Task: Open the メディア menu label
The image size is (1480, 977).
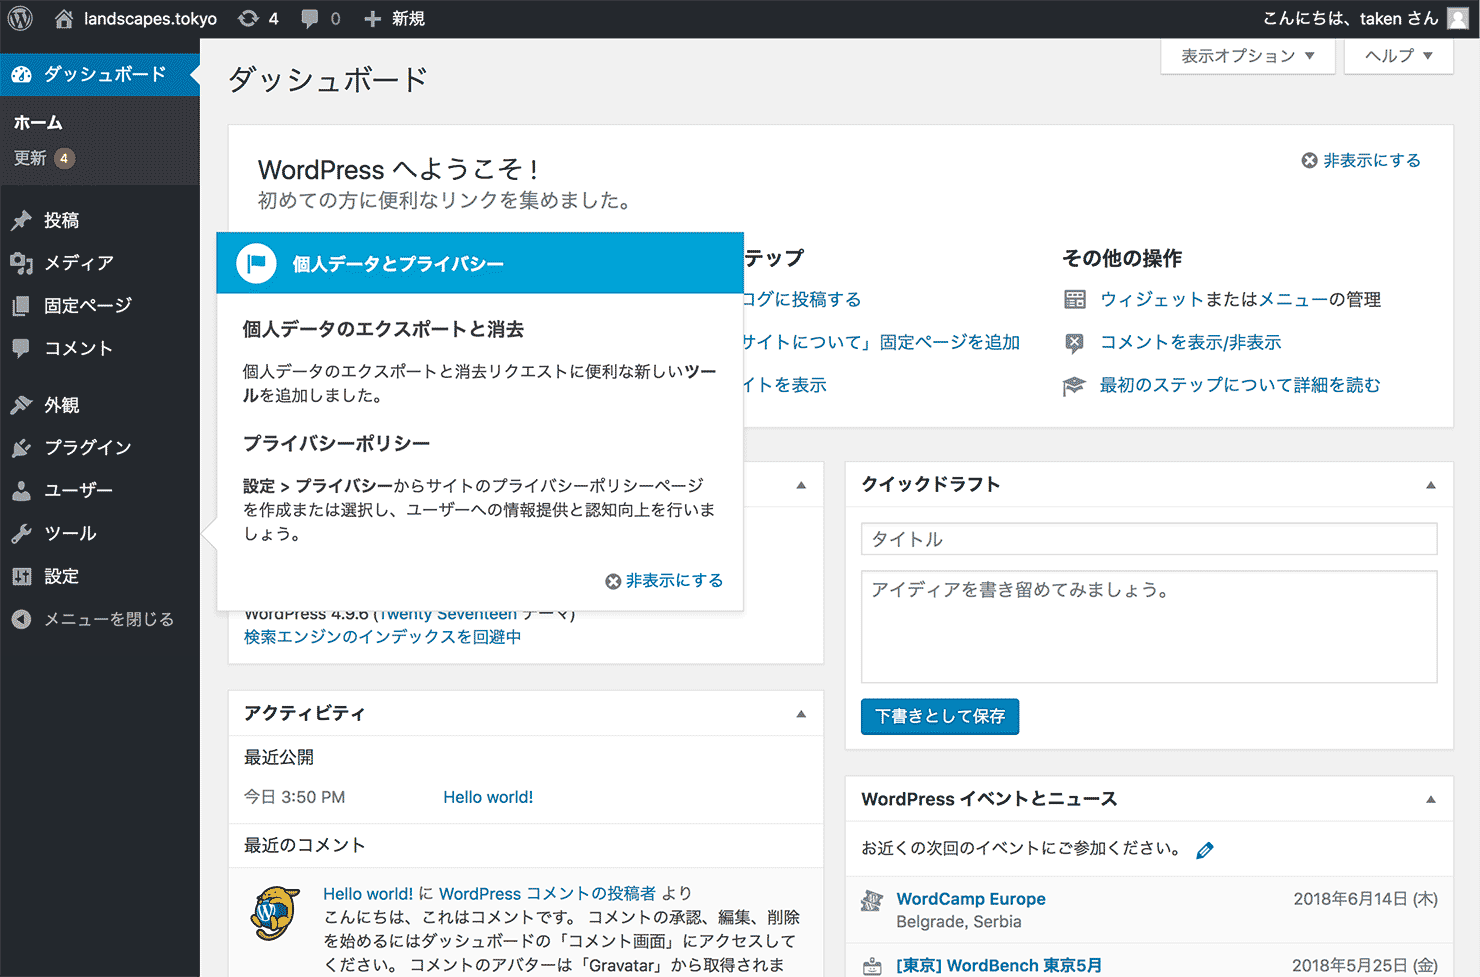Action: coord(79,263)
